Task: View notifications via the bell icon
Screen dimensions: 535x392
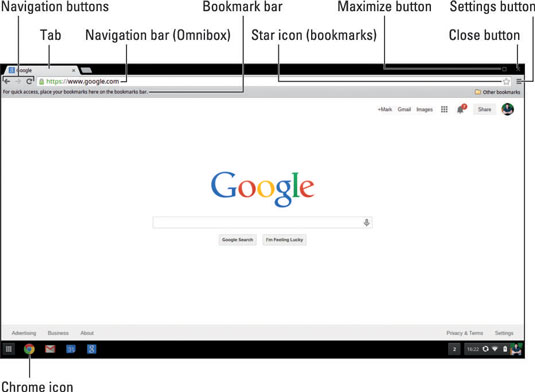Action: [461, 109]
